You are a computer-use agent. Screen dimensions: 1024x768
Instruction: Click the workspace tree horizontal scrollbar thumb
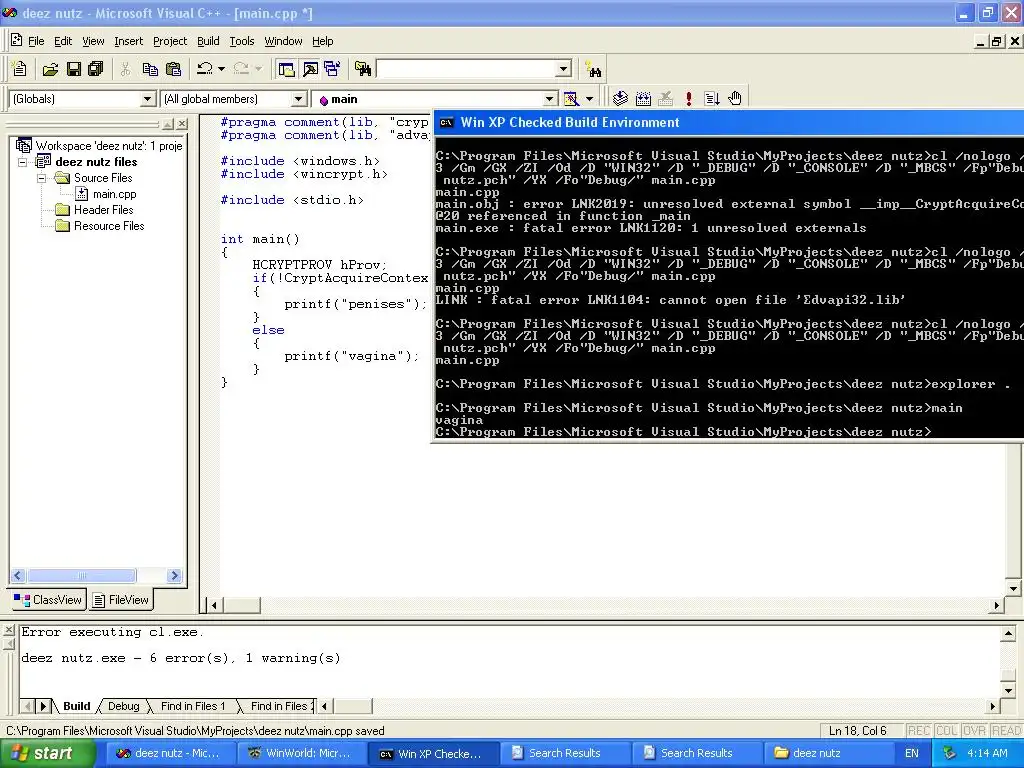click(82, 575)
